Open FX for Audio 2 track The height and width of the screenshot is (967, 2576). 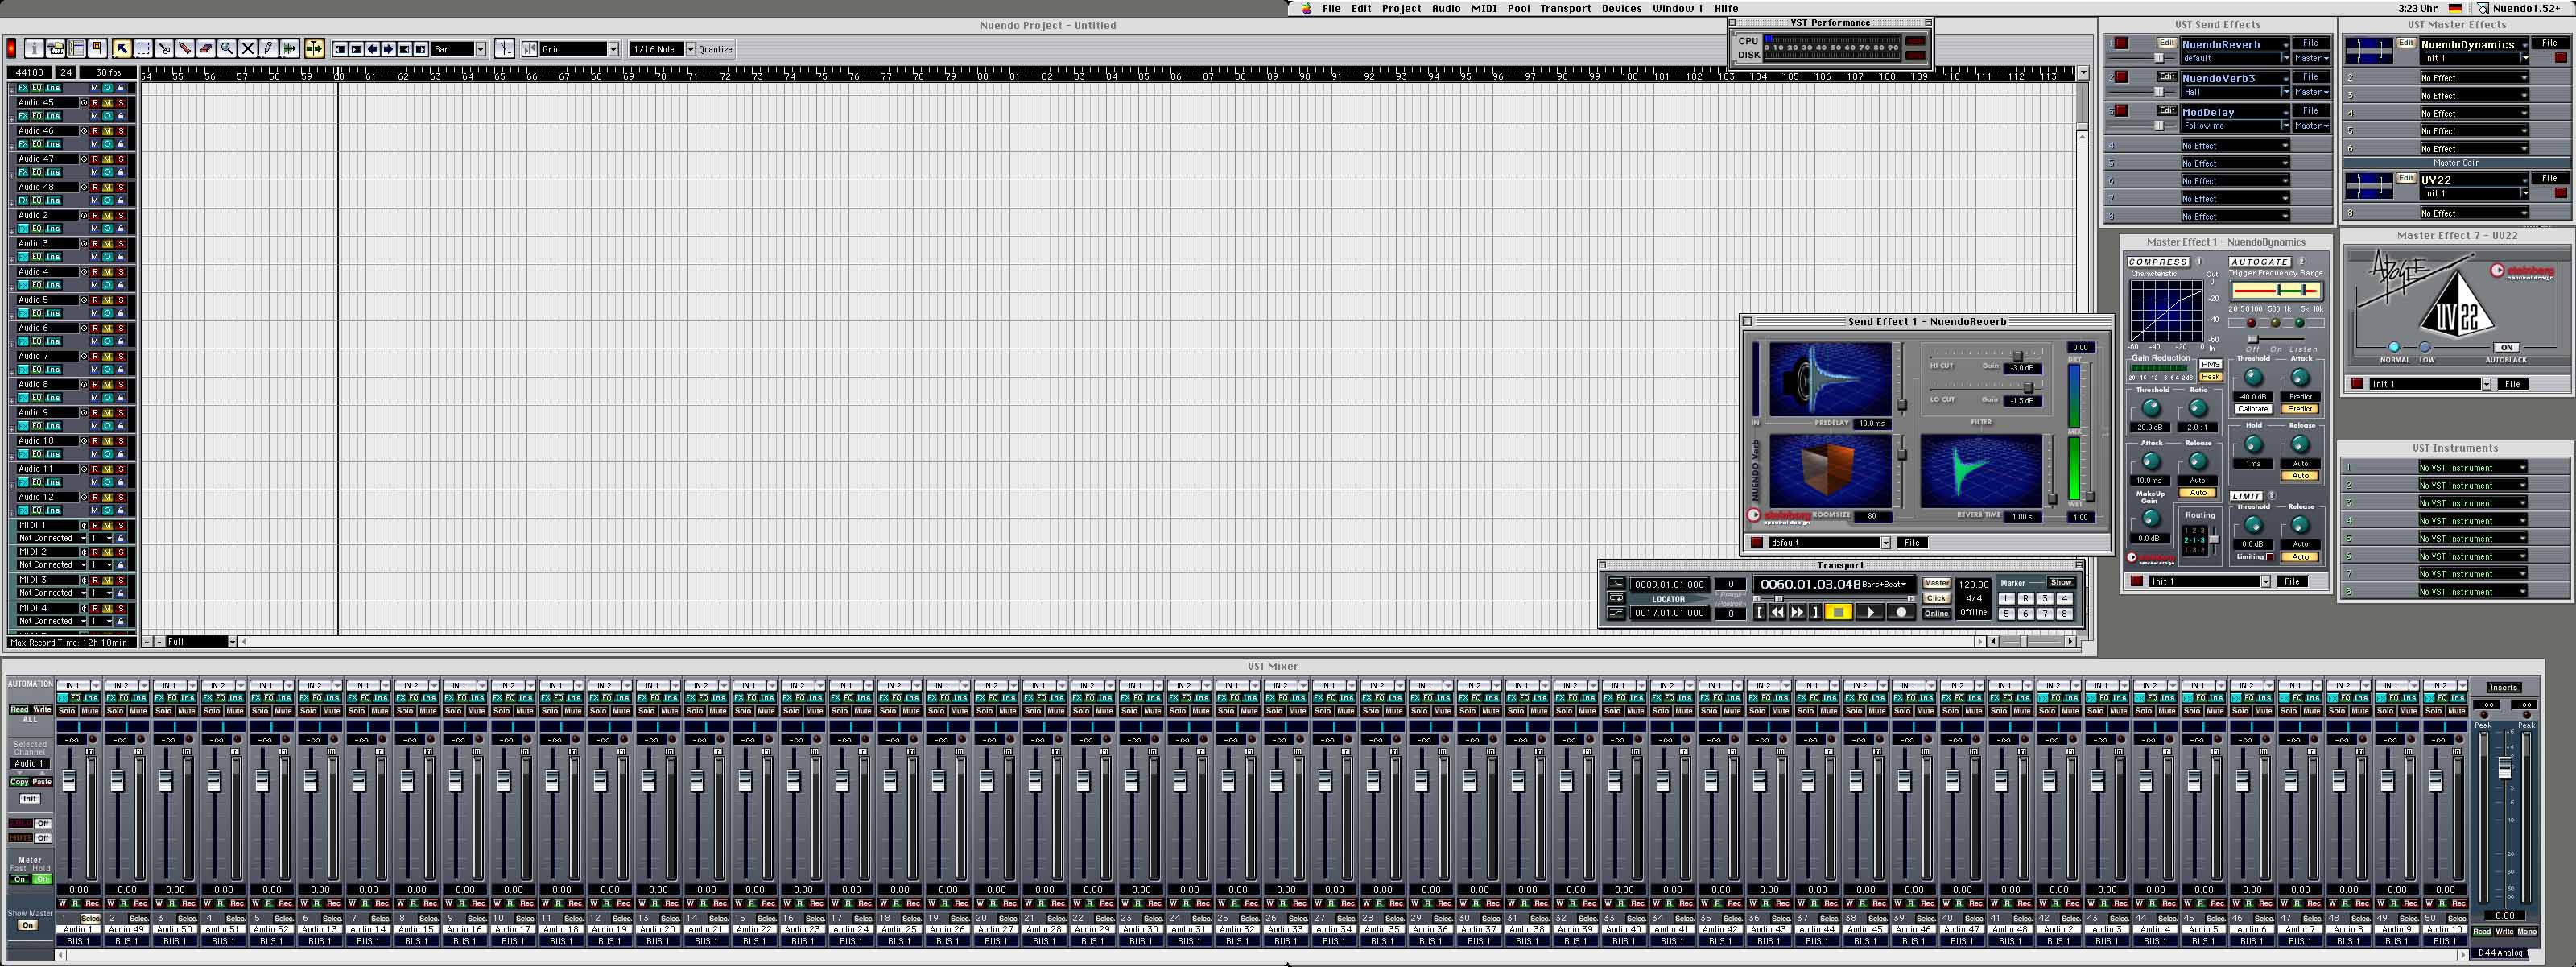click(x=23, y=228)
